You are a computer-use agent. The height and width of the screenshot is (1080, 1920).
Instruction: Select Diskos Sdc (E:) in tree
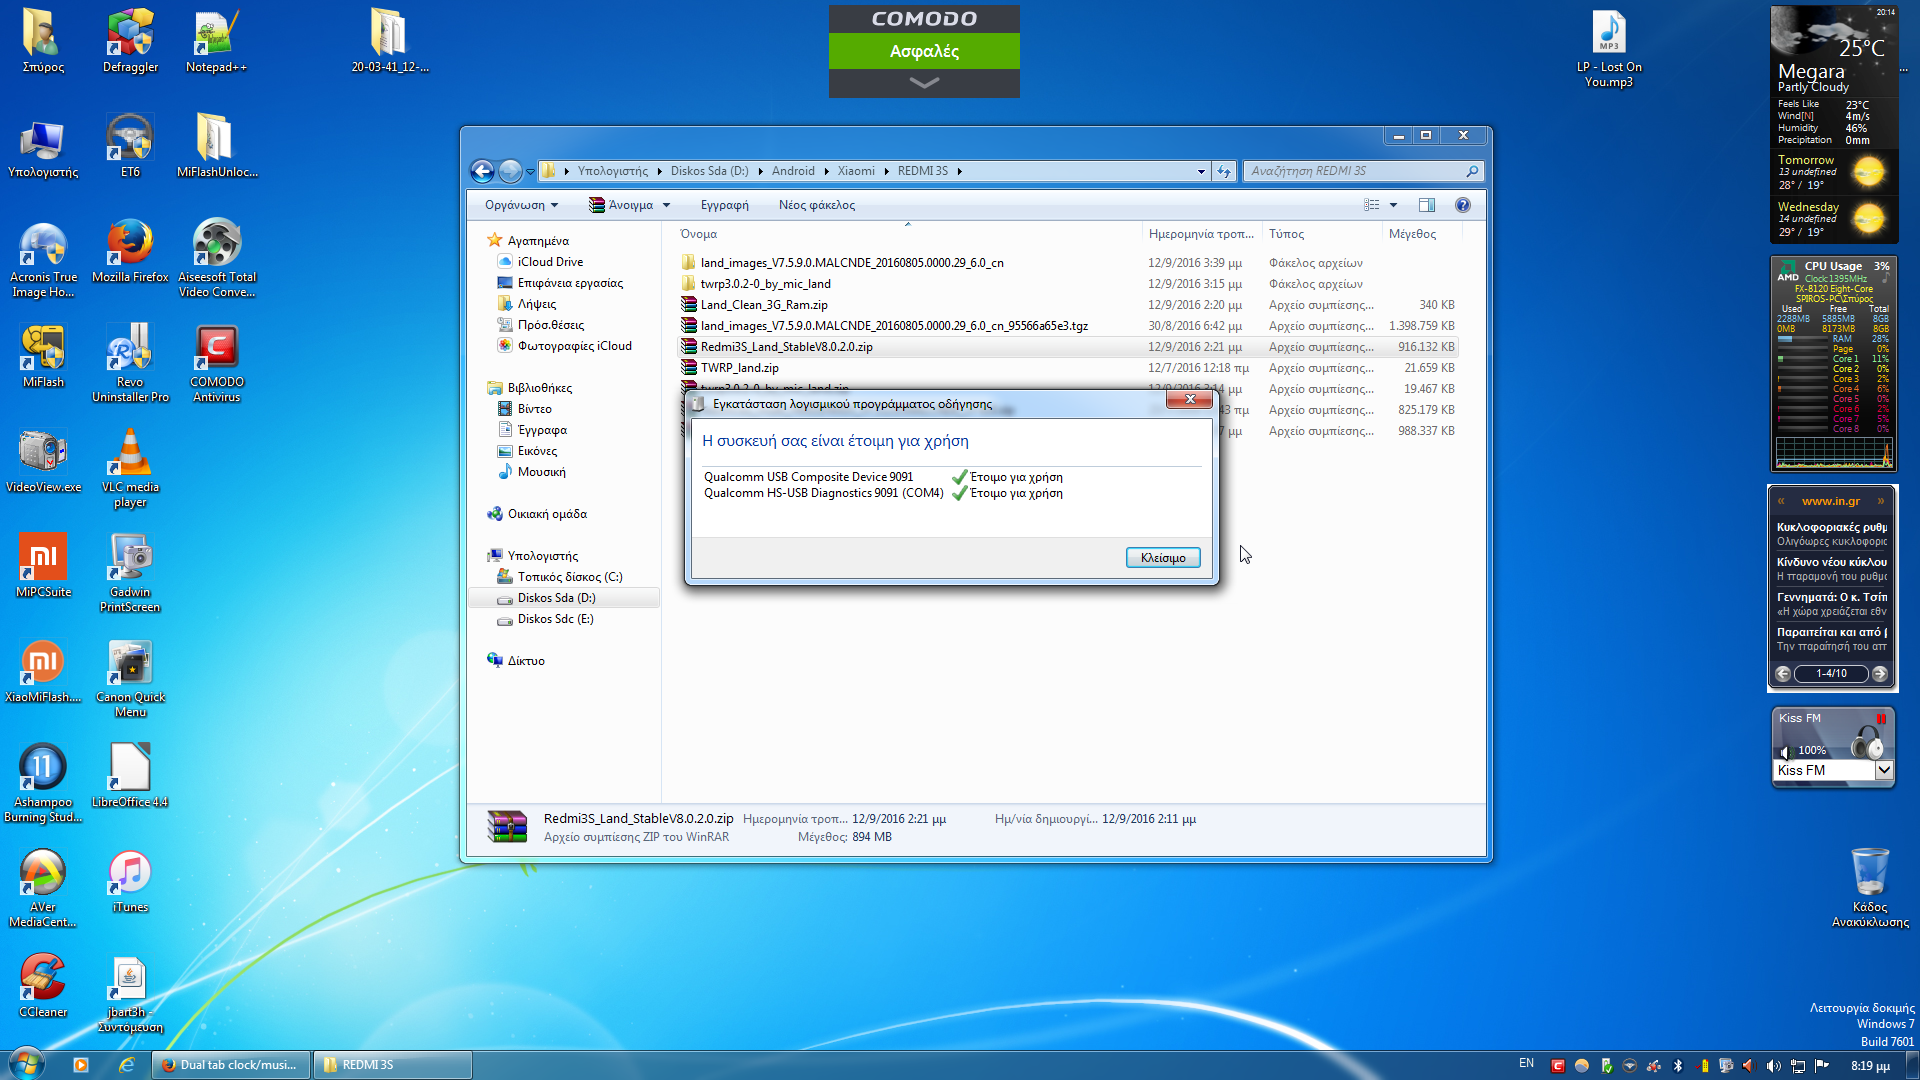(555, 619)
